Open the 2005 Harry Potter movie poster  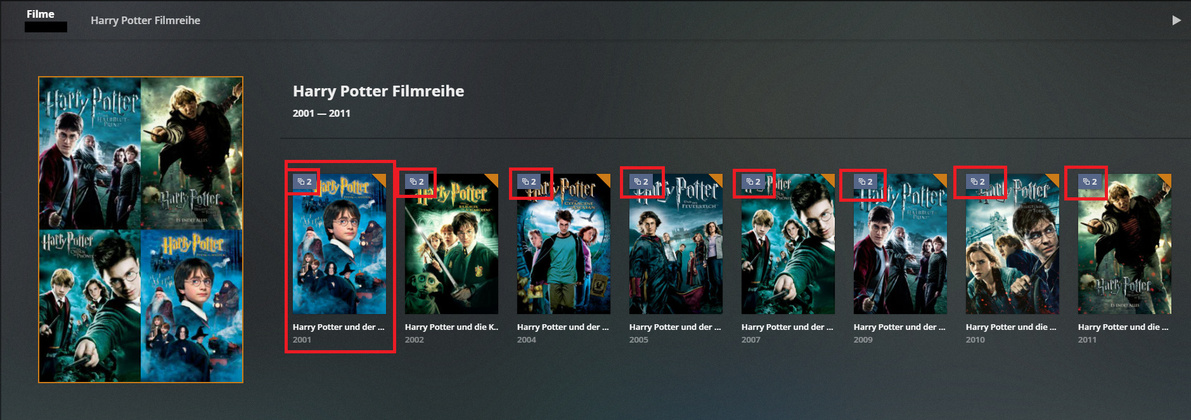(x=676, y=244)
